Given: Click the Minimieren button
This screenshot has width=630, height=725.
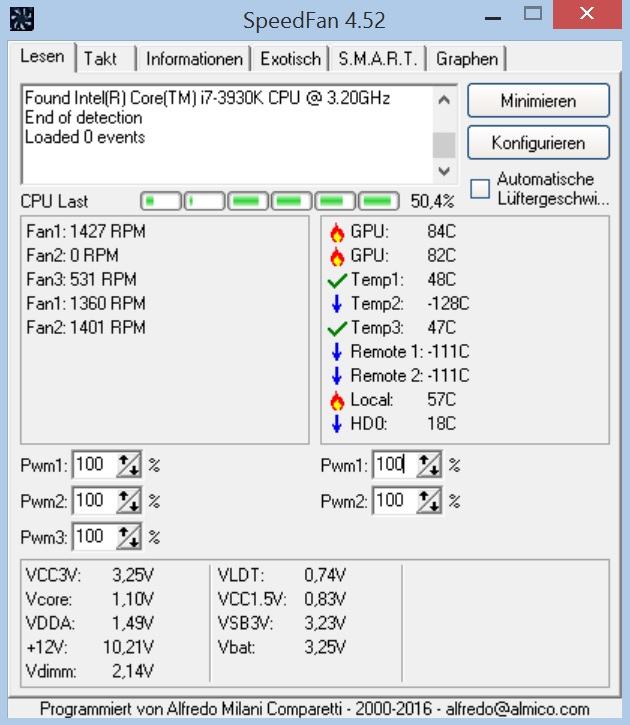Looking at the screenshot, I should 538,101.
